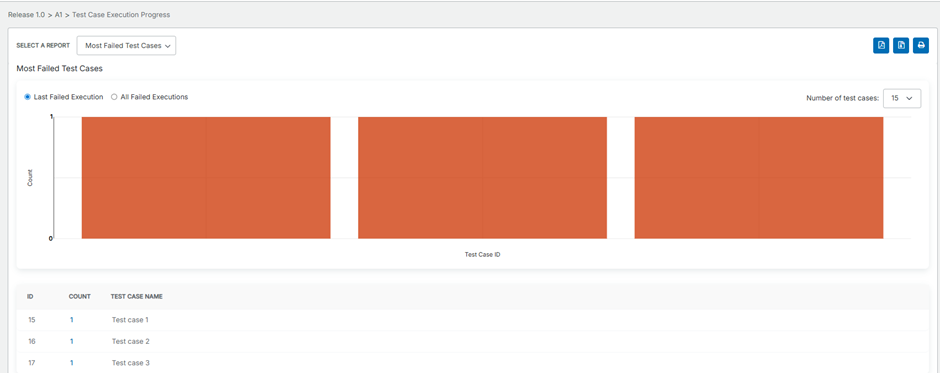Click the middle orange bar in the chart
940x373 pixels.
pyautogui.click(x=483, y=178)
